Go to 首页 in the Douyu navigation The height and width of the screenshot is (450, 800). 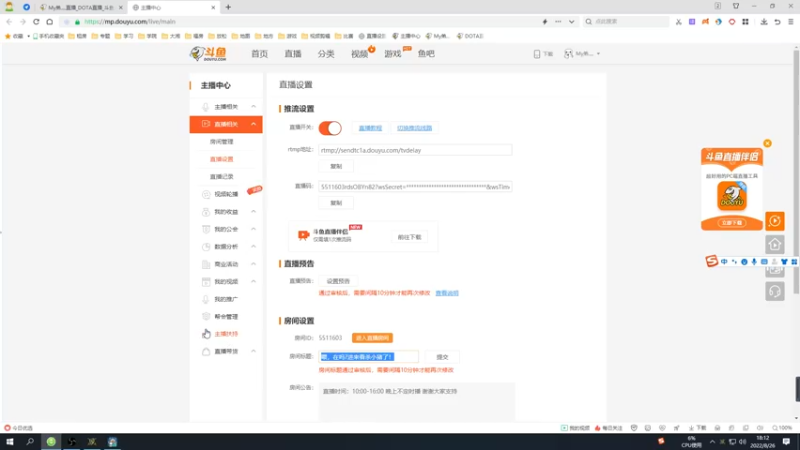pos(259,54)
